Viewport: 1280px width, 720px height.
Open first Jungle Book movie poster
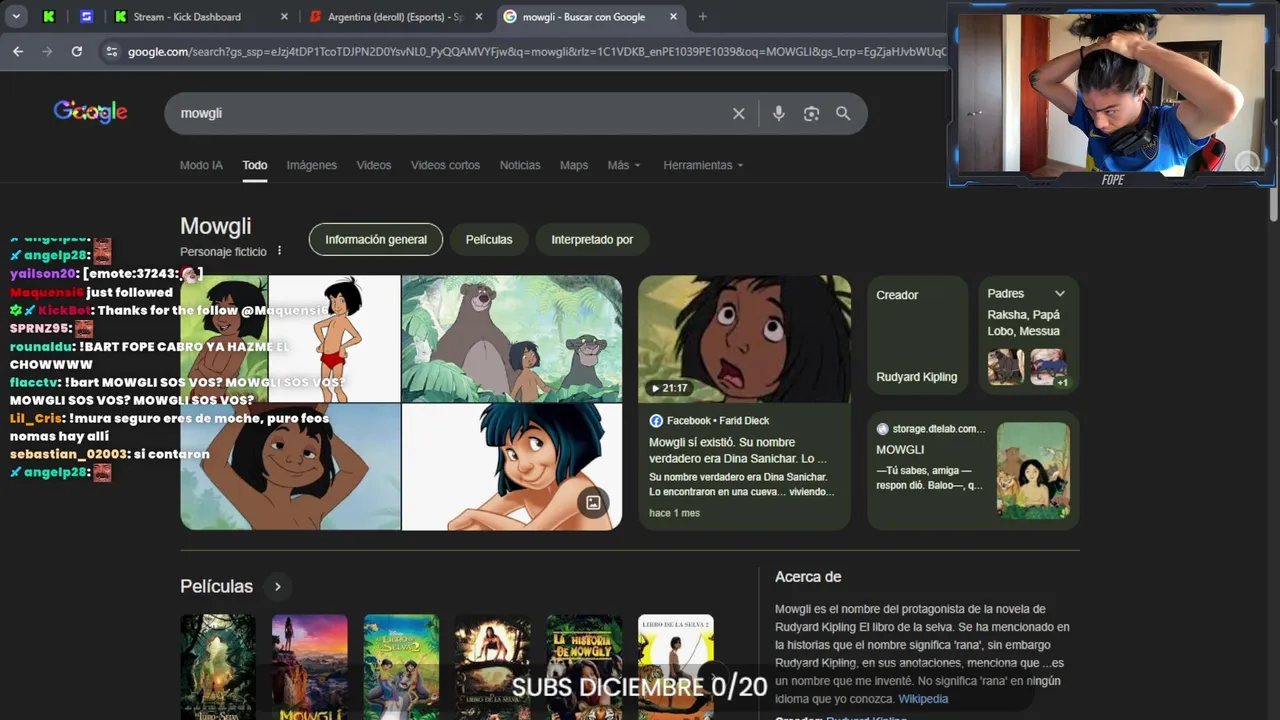tap(218, 667)
